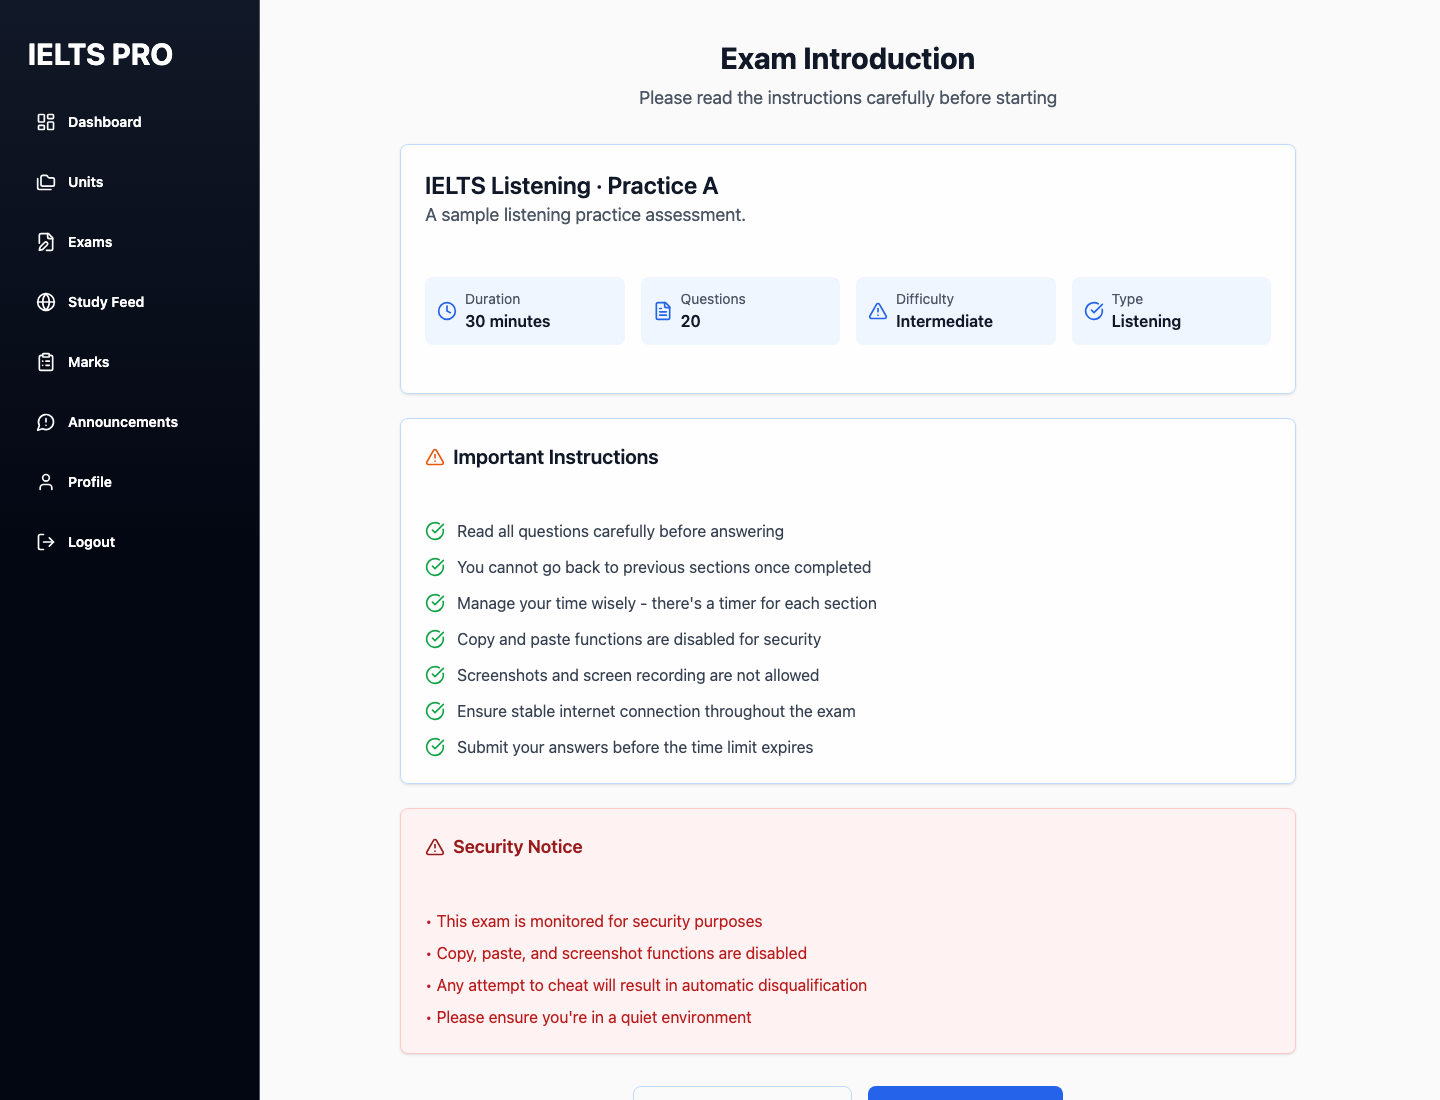Viewport: 1440px width, 1100px height.
Task: Click the '30 minutes' duration value
Action: click(507, 321)
